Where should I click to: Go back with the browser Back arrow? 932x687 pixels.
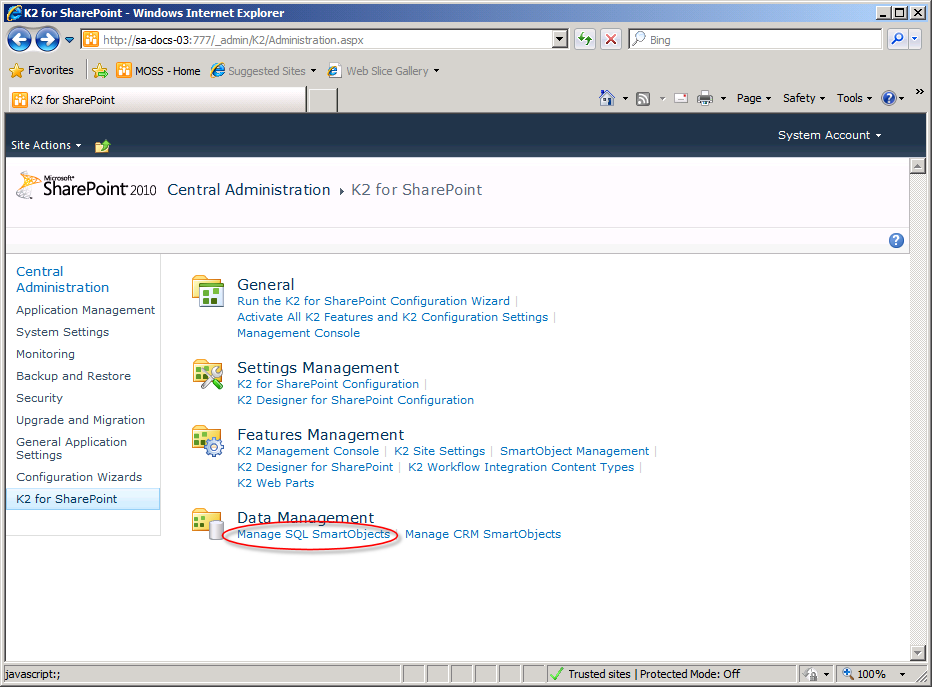click(20, 40)
